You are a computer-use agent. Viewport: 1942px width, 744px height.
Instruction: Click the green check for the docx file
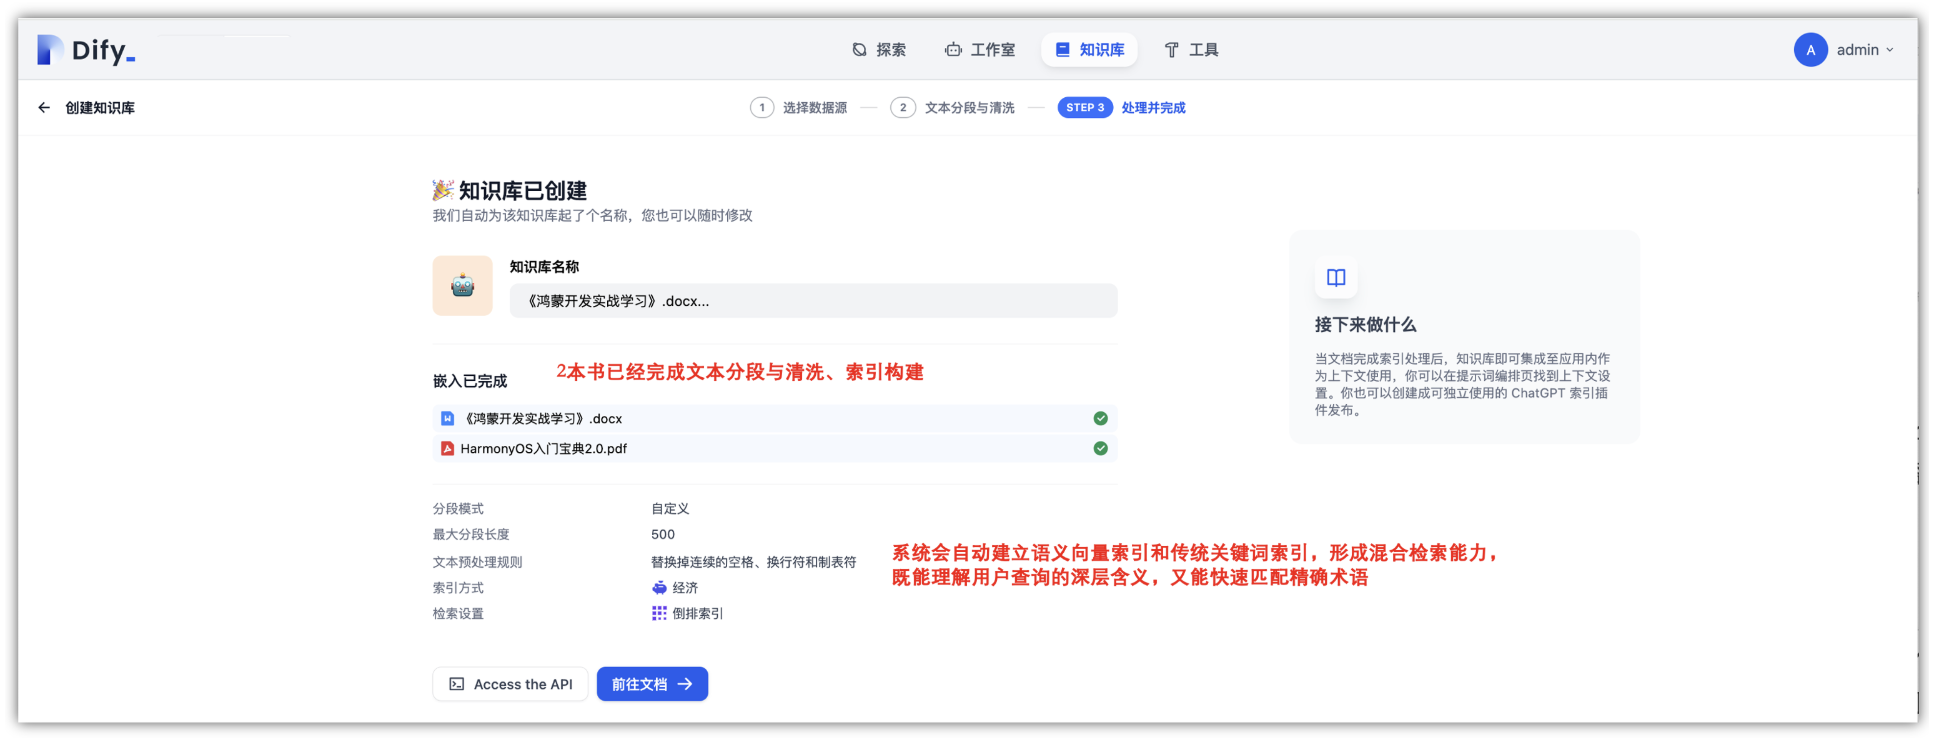coord(1100,419)
